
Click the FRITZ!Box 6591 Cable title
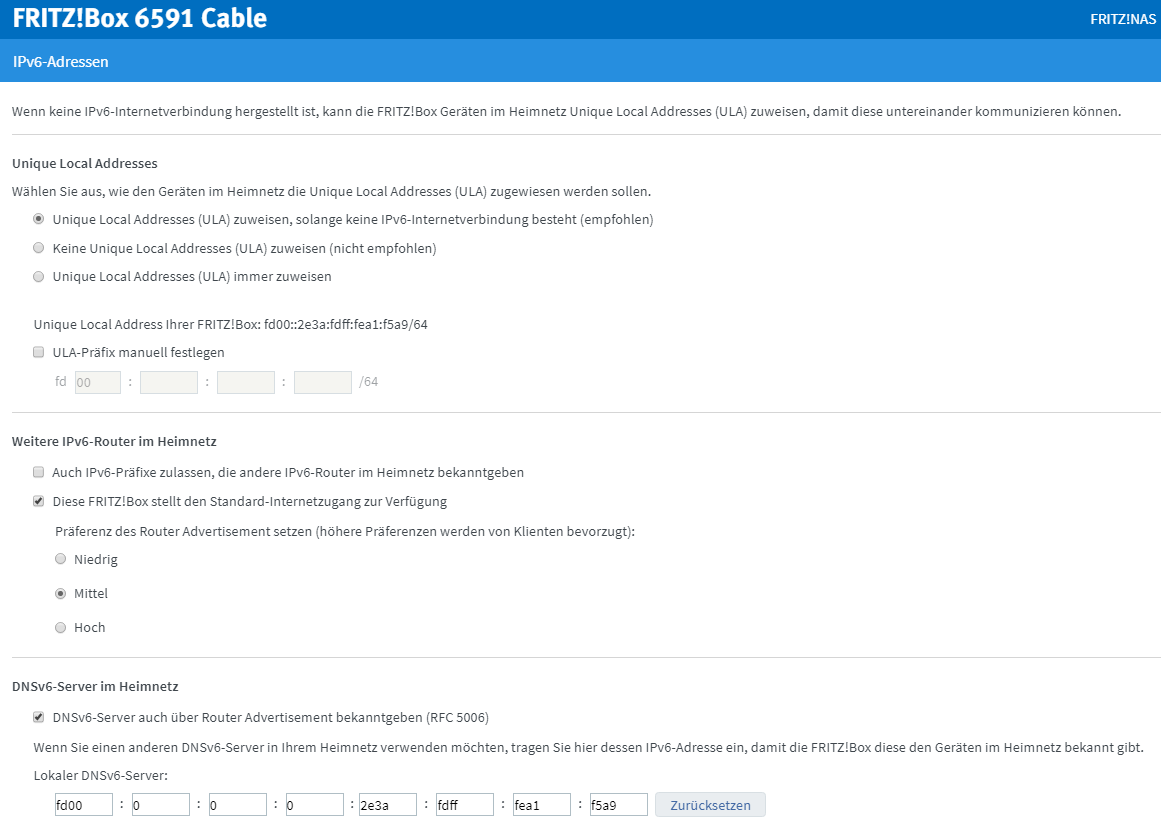coord(140,19)
